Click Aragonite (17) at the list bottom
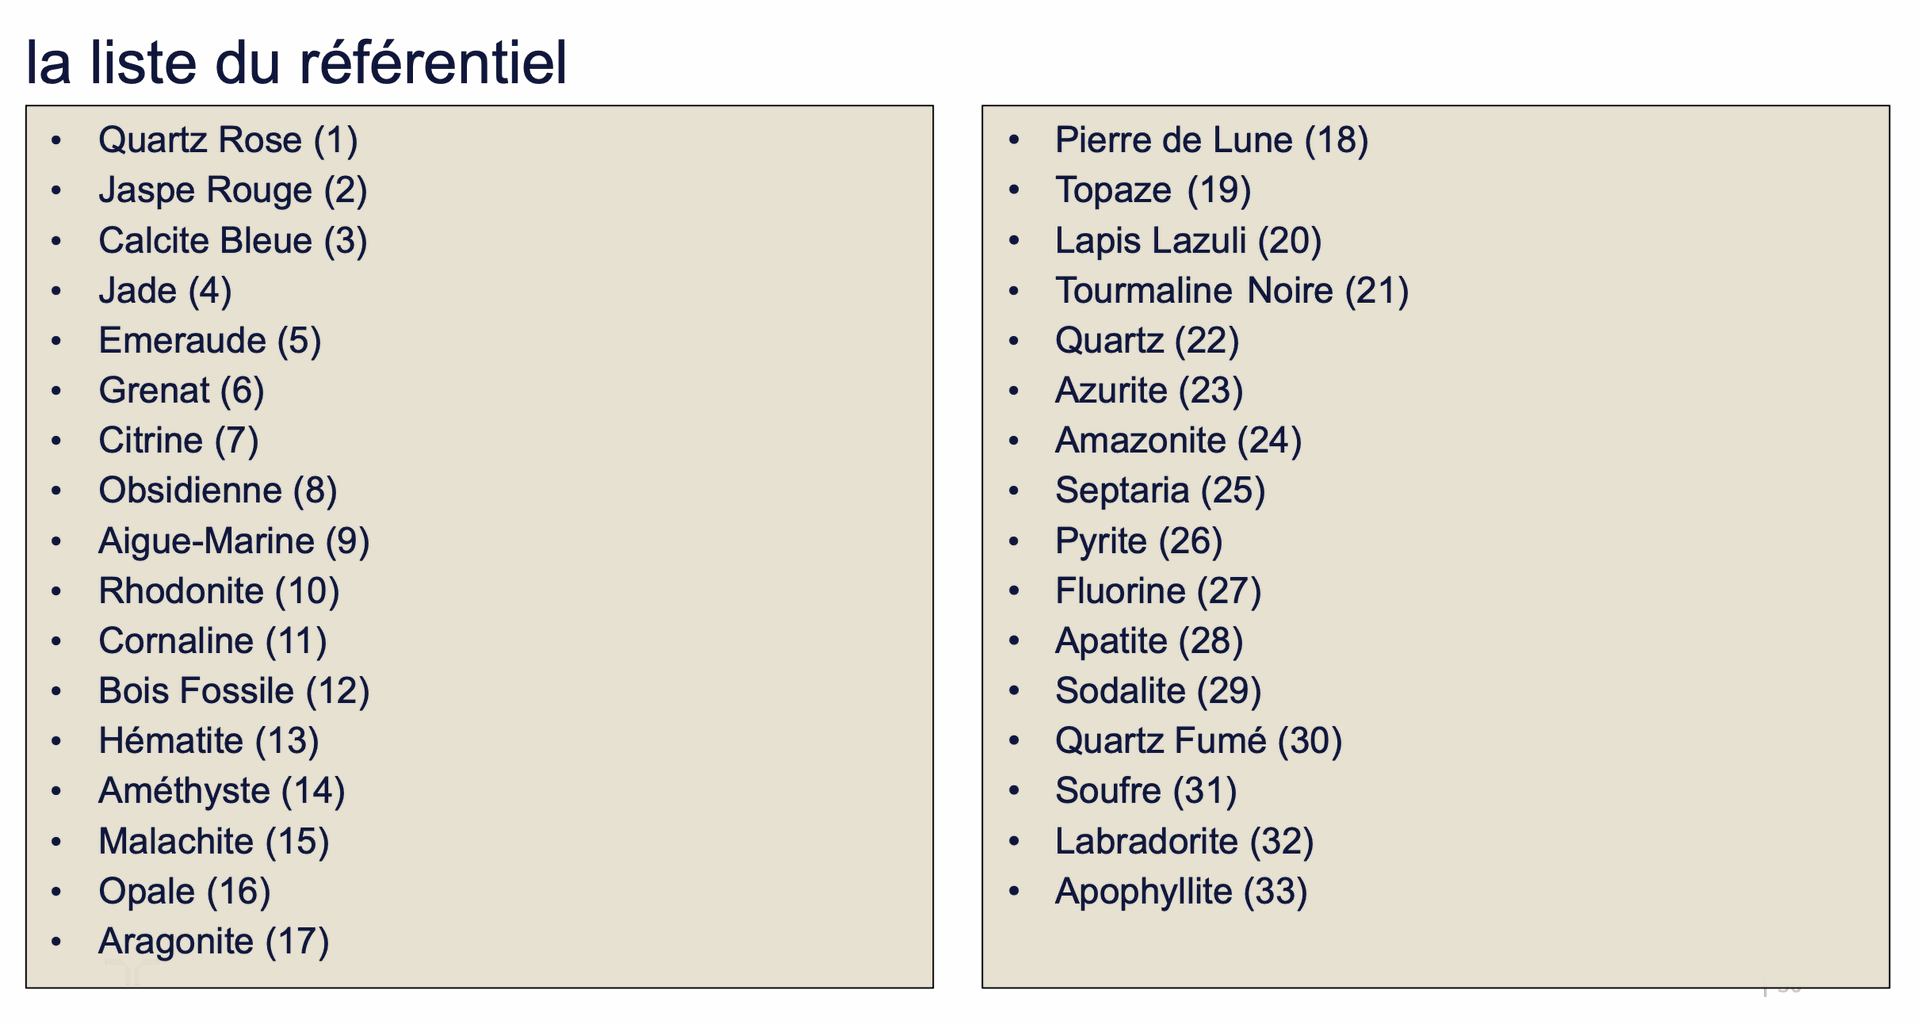1920x1024 pixels. tap(213, 941)
